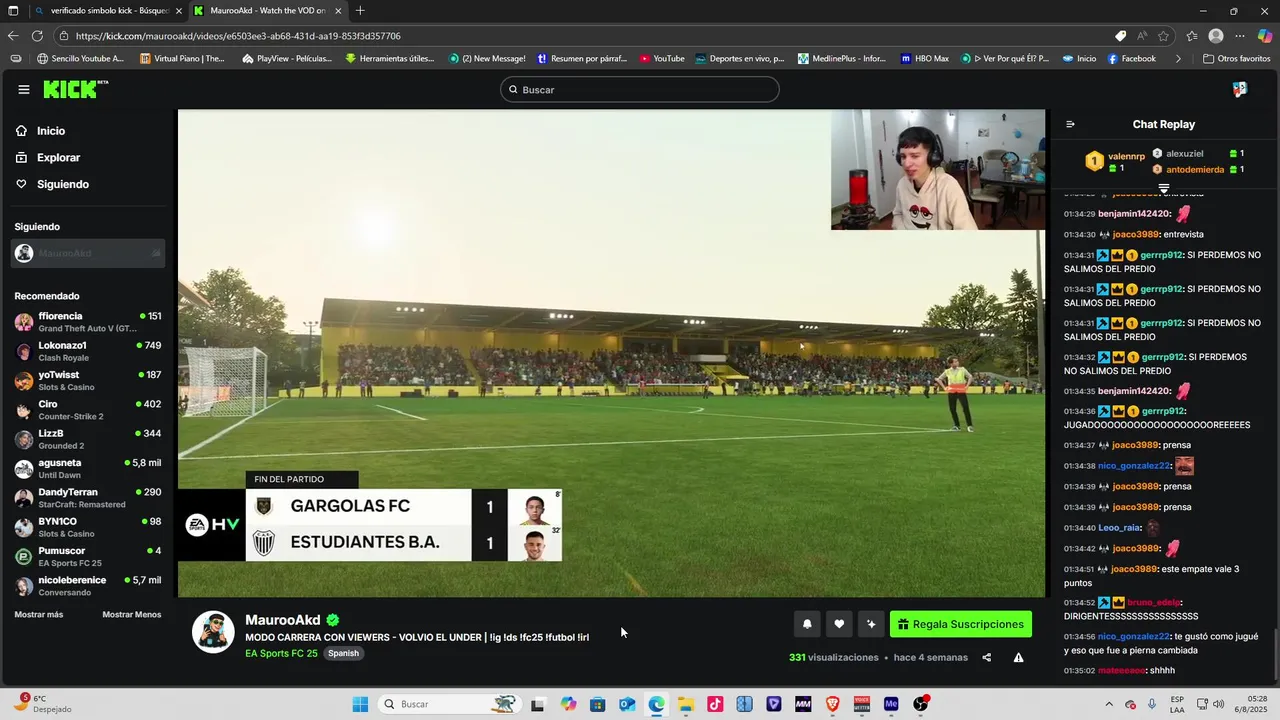This screenshot has height=720, width=1280.
Task: Open agusneta Until Dawn channel
Action: [88, 469]
